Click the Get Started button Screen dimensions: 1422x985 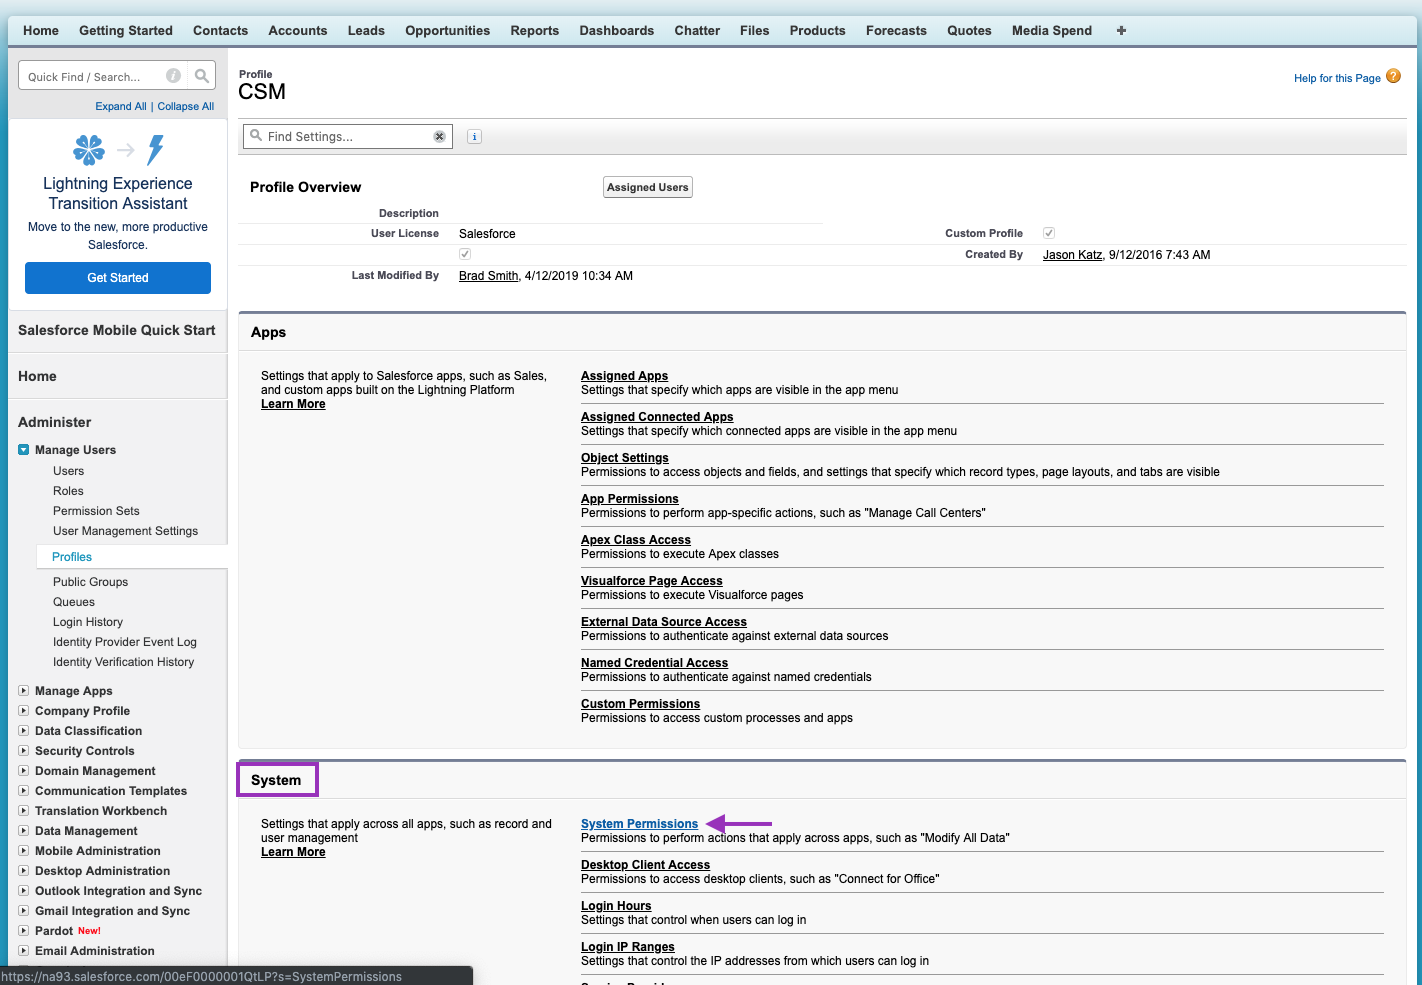coord(118,278)
